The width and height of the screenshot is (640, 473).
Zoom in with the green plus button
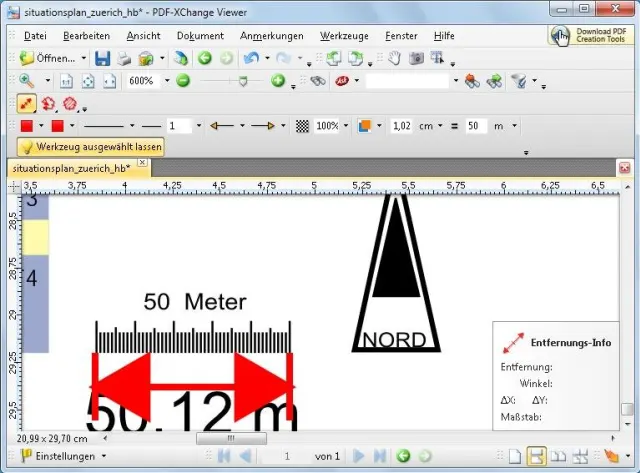pos(278,80)
